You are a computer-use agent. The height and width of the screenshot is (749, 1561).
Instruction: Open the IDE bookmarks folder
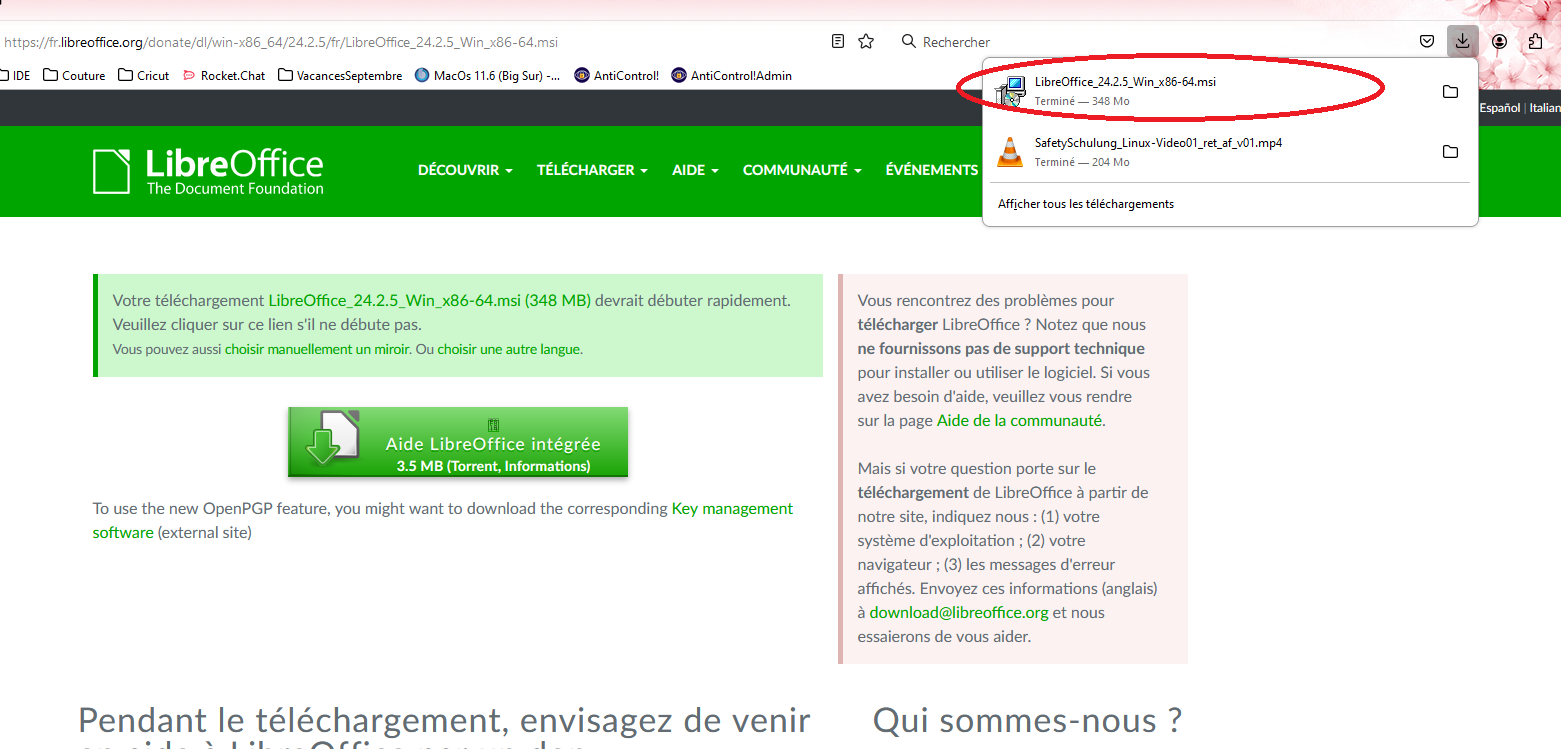pos(15,75)
